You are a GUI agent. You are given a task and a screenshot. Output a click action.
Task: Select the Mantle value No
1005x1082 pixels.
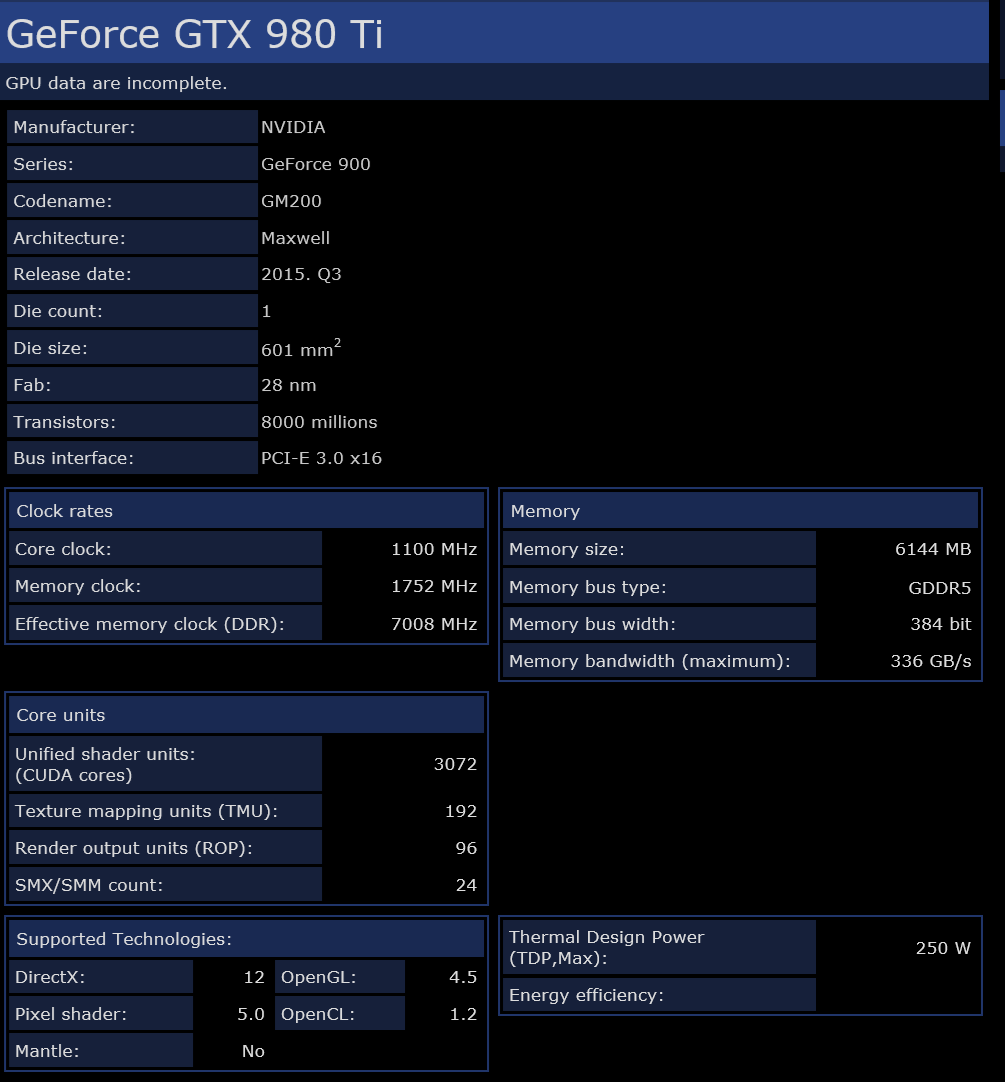tap(253, 1051)
